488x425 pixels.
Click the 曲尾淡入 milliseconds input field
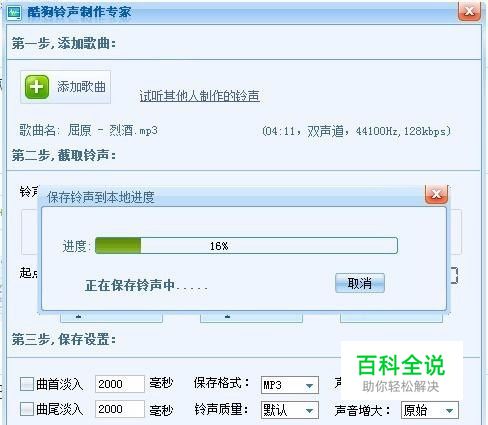click(120, 409)
